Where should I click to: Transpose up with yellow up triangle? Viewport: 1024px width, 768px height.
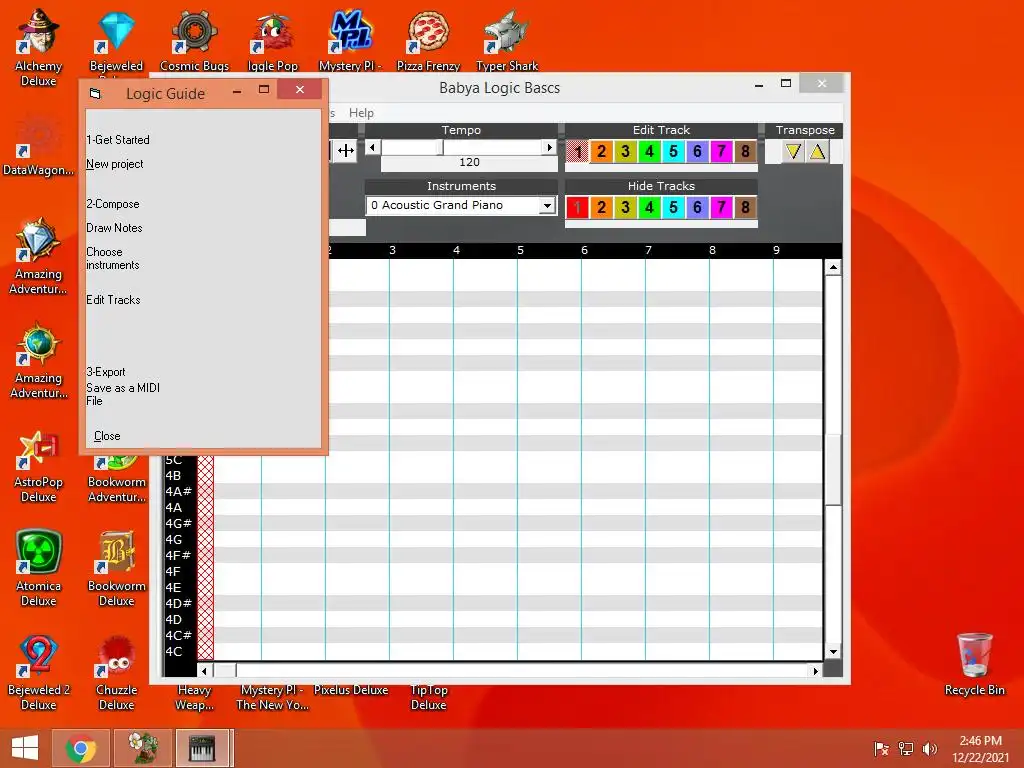tap(818, 152)
